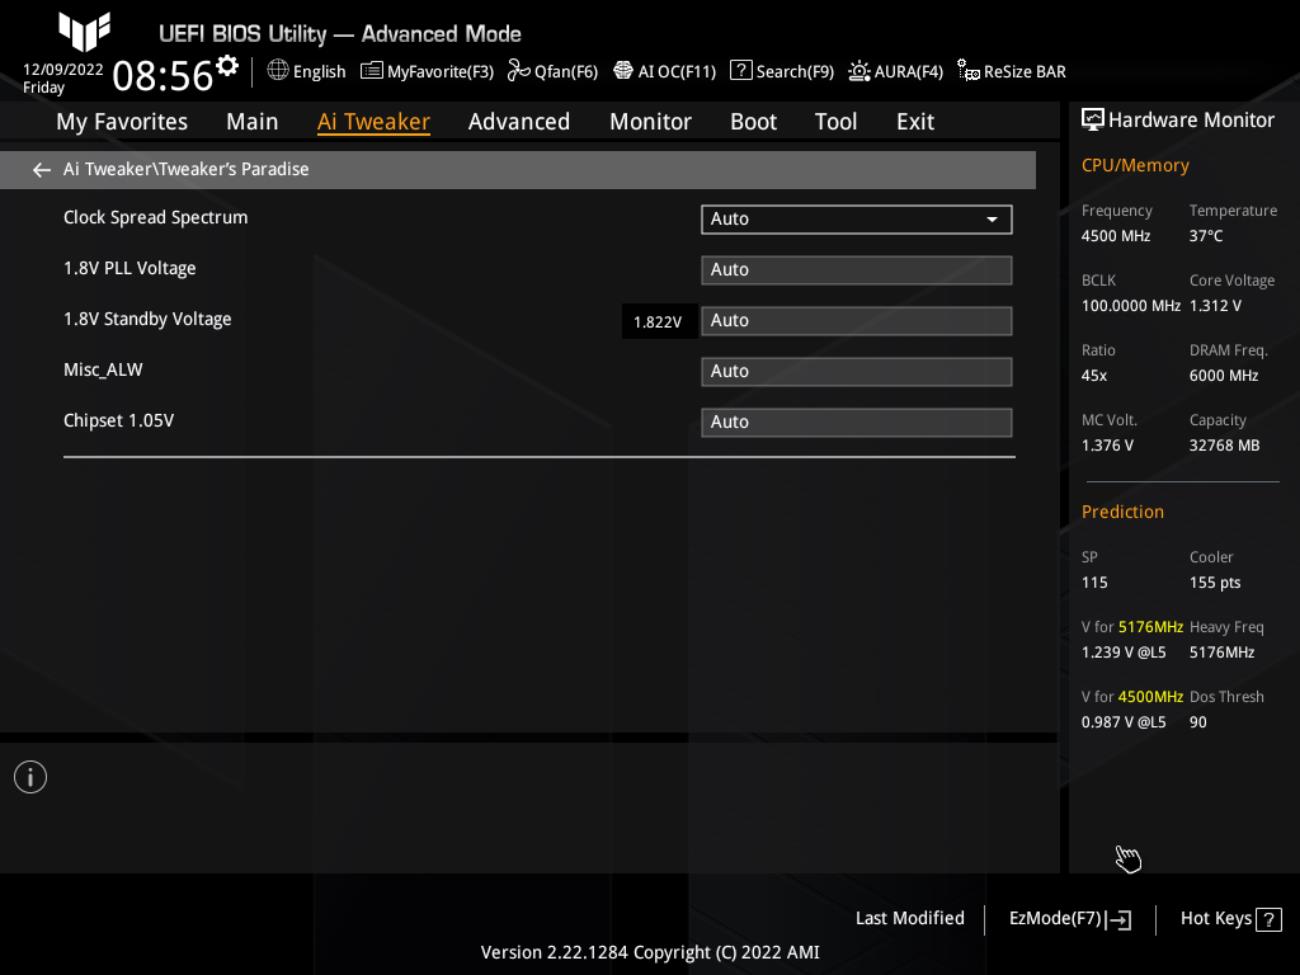Image resolution: width=1300 pixels, height=975 pixels.
Task: Select the 1.8V PLL Voltage label
Action: [129, 268]
